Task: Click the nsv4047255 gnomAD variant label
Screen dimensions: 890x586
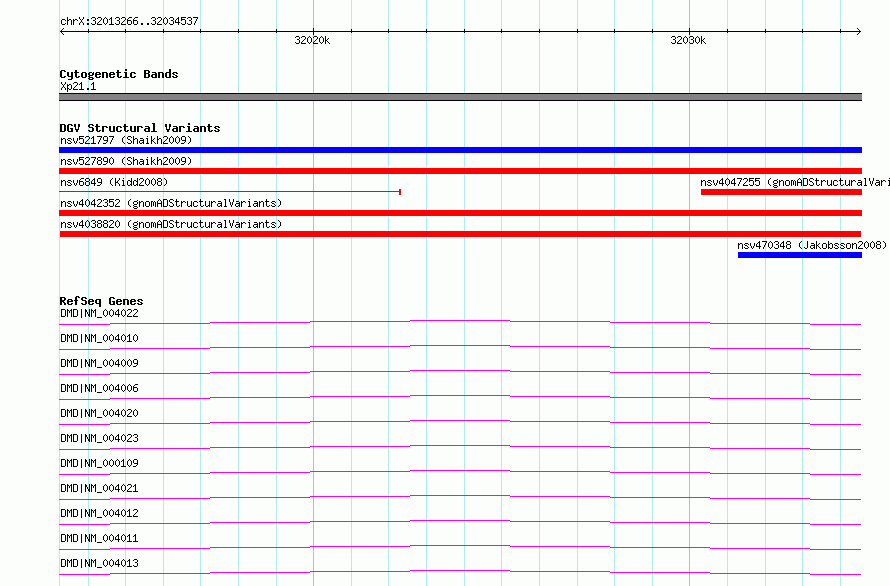Action: click(x=795, y=182)
